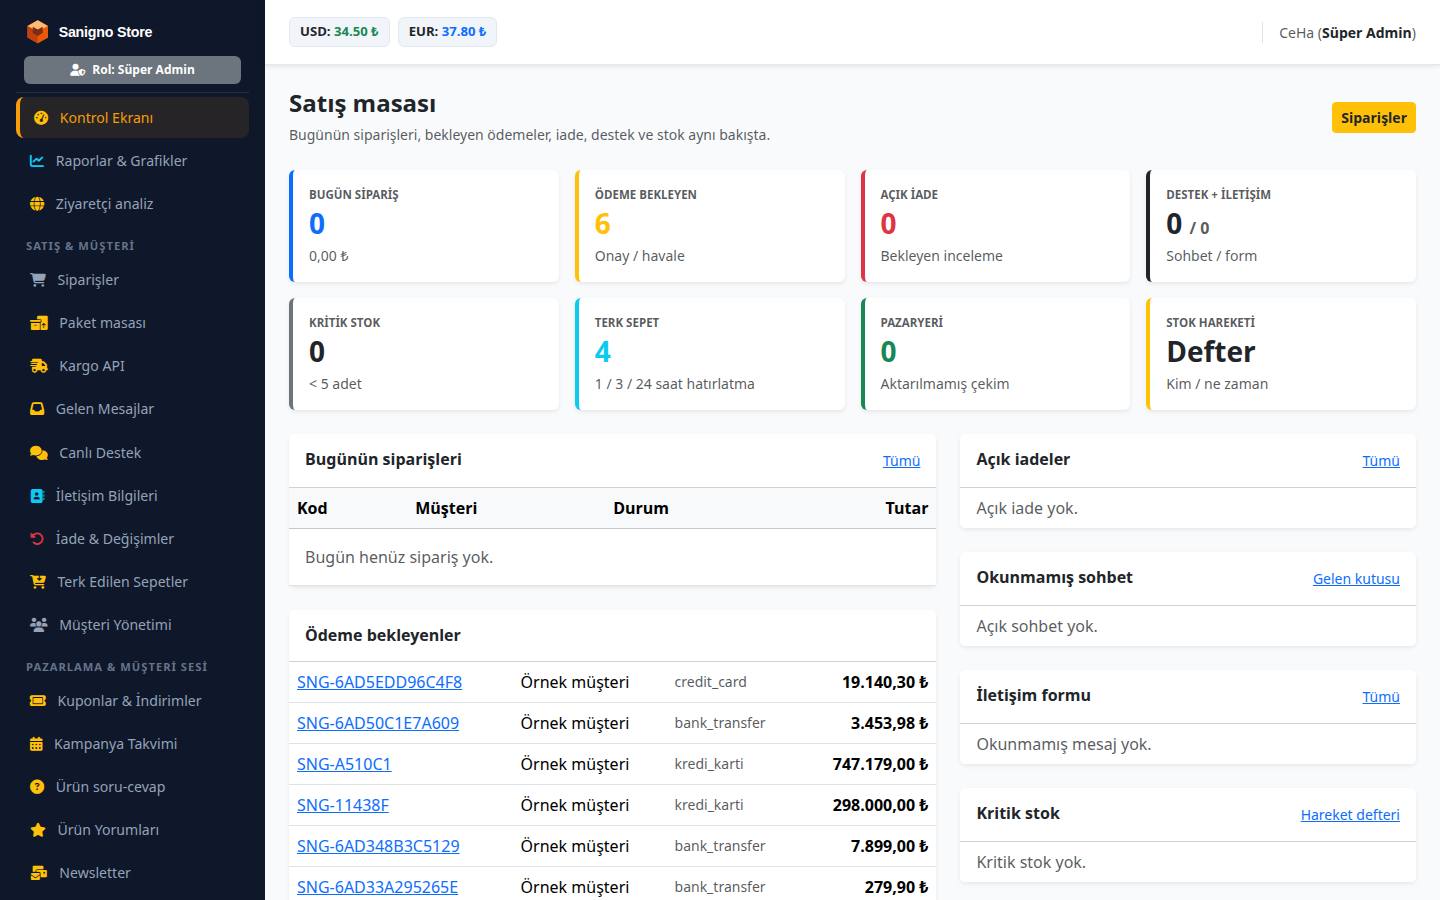The width and height of the screenshot is (1440, 900).
Task: Open Müşteri Yönetimi sidebar entry
Action: tap(132, 625)
